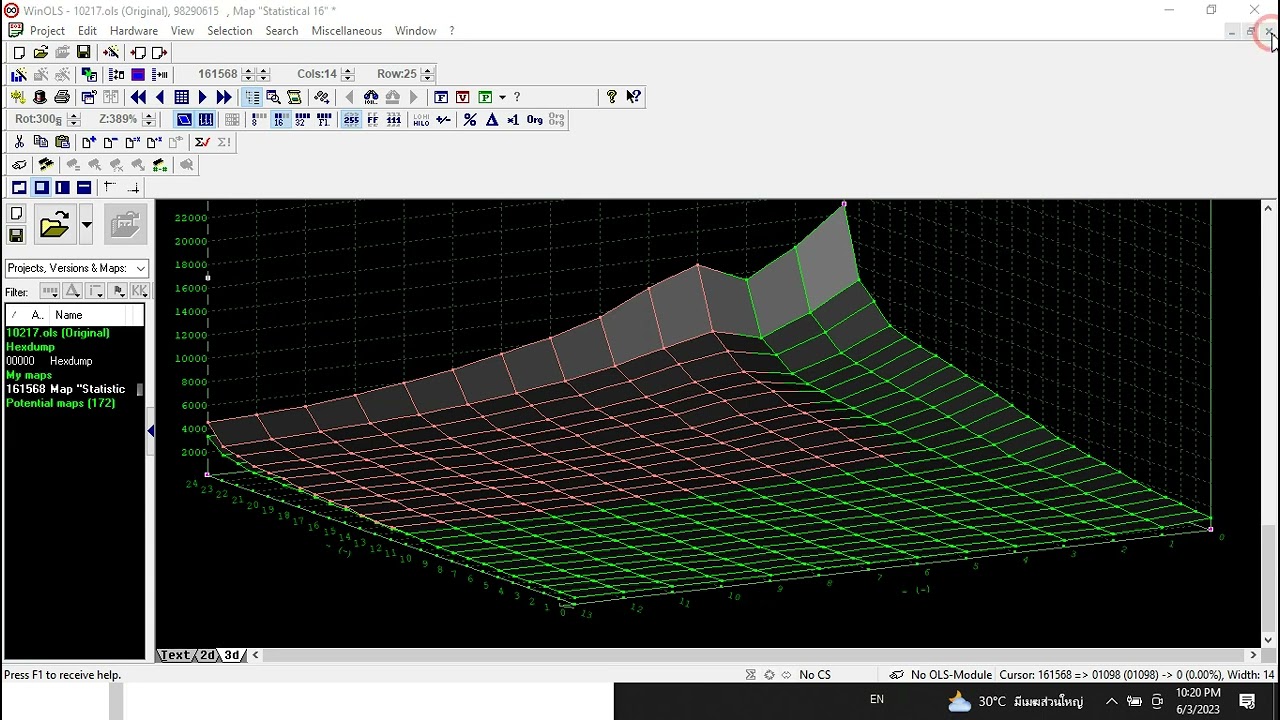Select the 00000 Hexdump entry

49,361
